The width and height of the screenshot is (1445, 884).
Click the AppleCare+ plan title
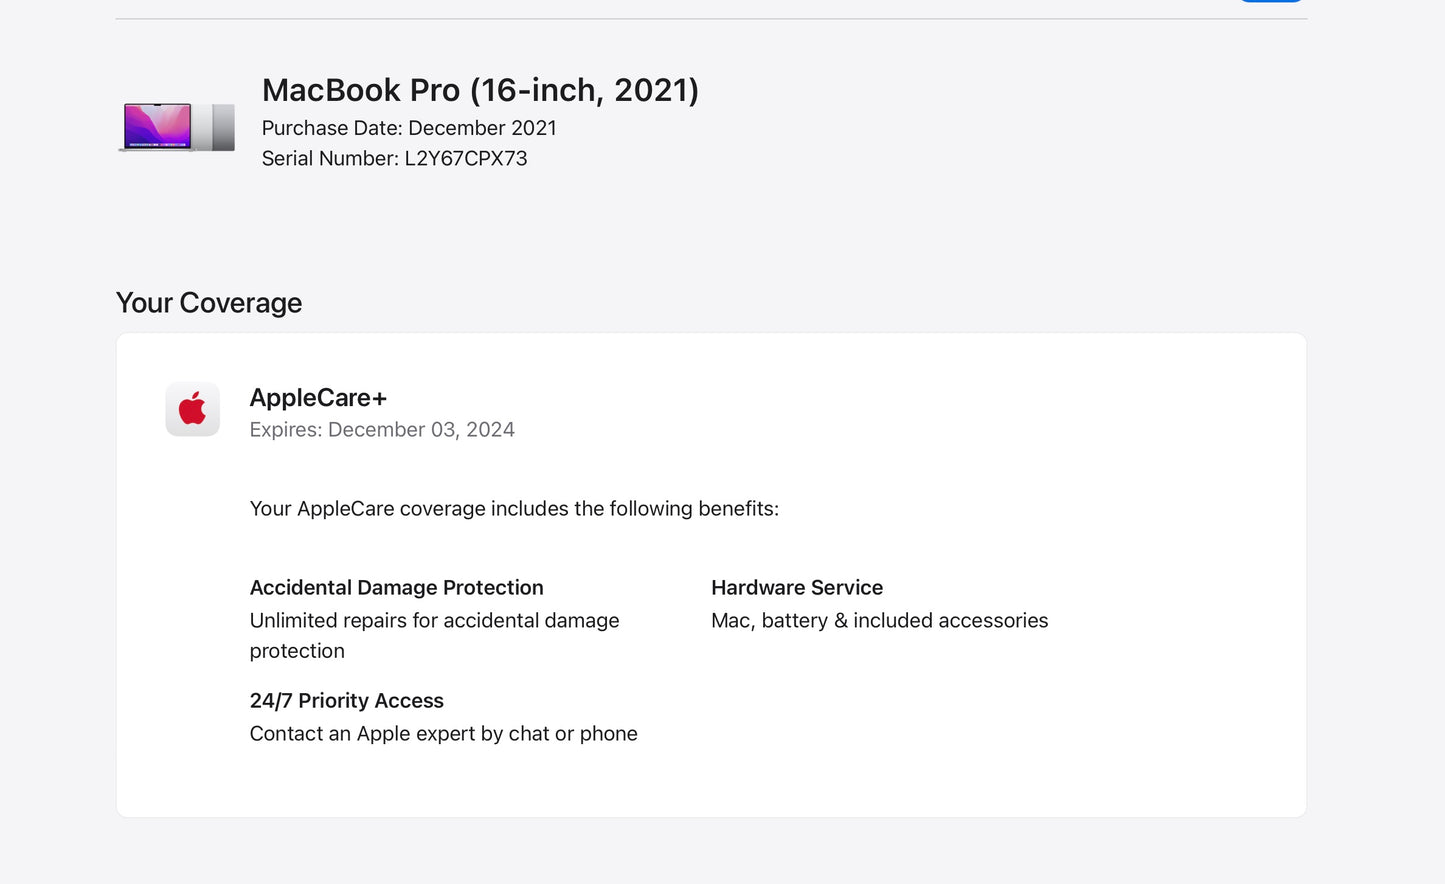pyautogui.click(x=318, y=398)
